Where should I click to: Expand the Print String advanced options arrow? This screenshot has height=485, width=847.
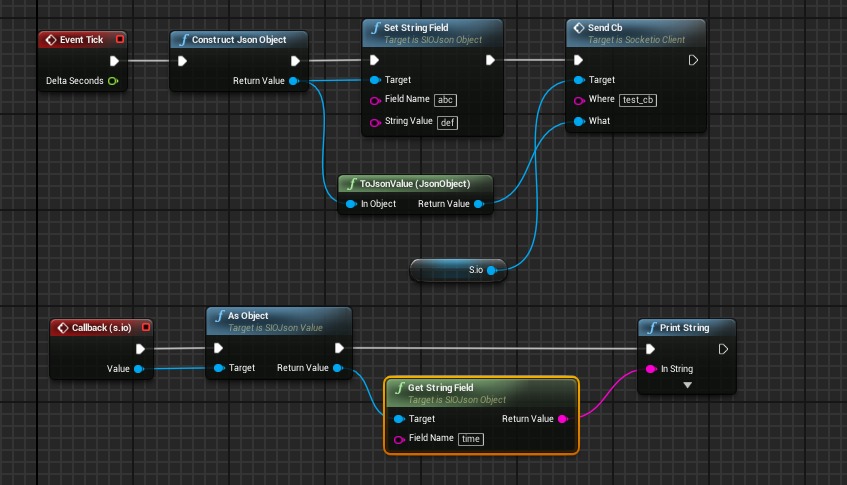pyautogui.click(x=686, y=385)
